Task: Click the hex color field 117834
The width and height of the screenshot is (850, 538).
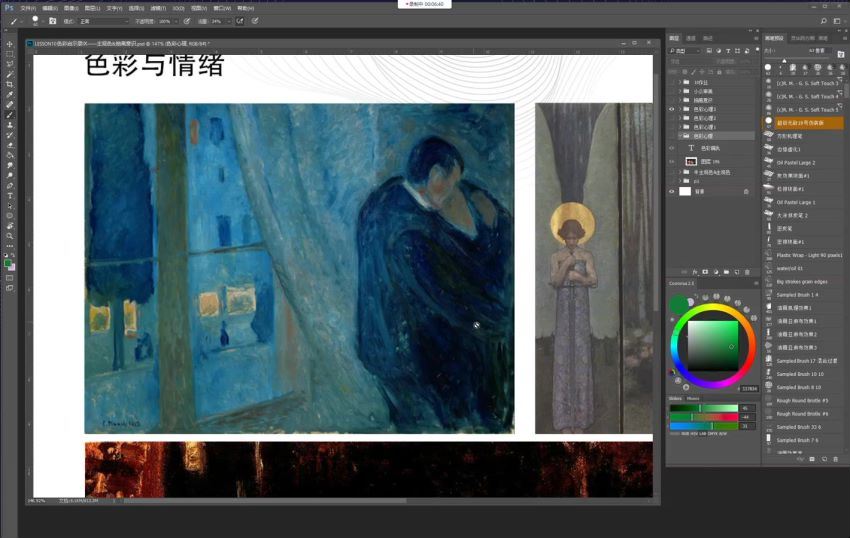Action: point(749,389)
